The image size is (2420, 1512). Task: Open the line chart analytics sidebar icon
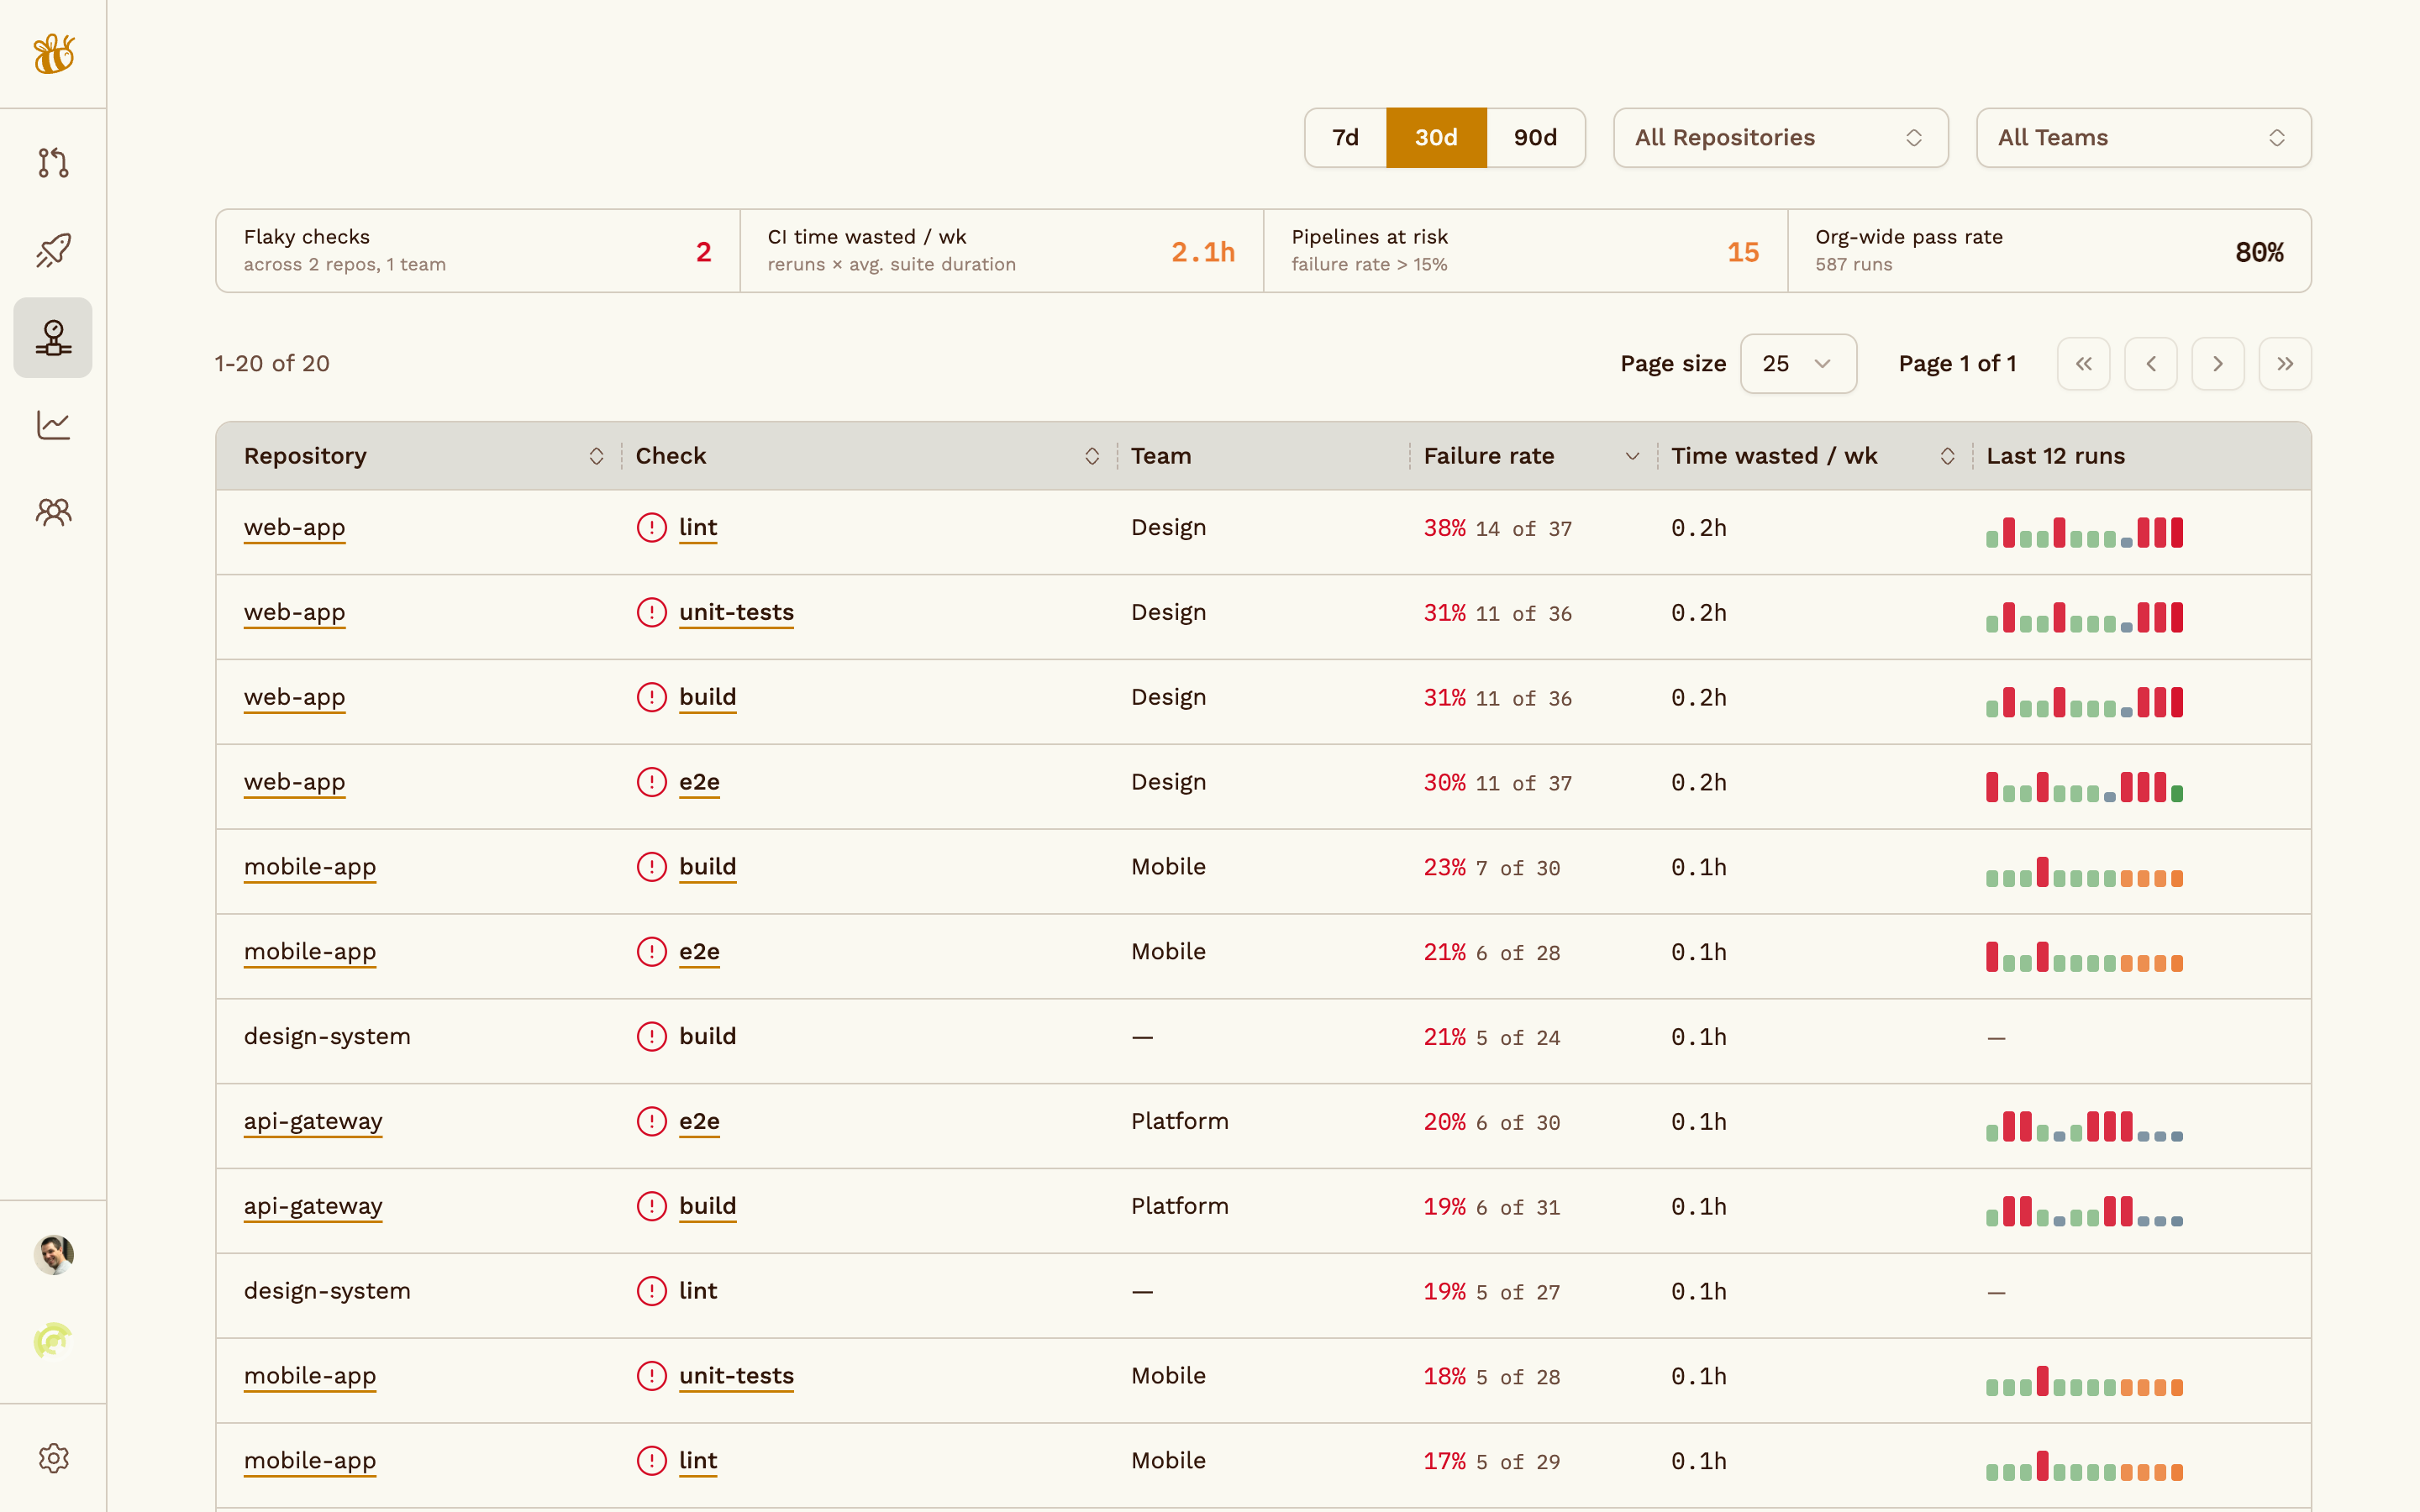(53, 425)
